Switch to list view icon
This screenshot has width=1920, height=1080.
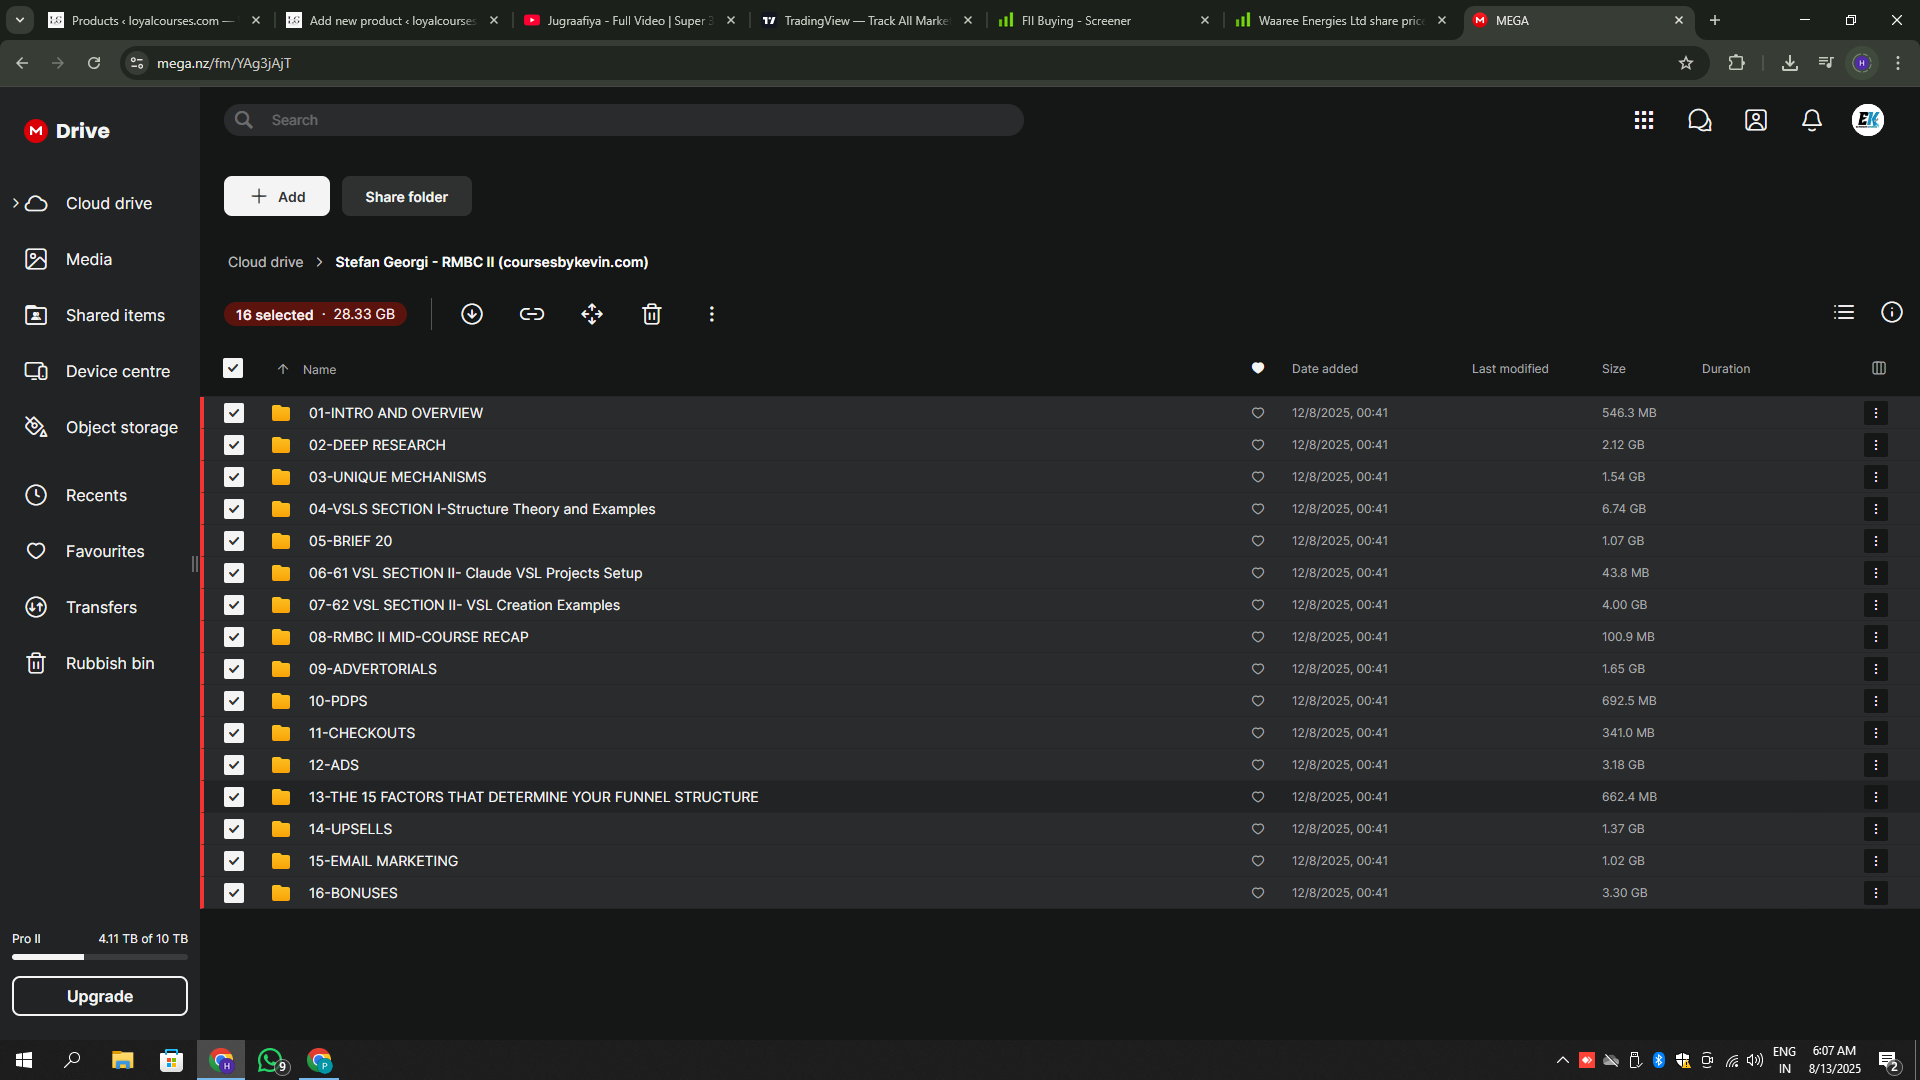pyautogui.click(x=1843, y=313)
